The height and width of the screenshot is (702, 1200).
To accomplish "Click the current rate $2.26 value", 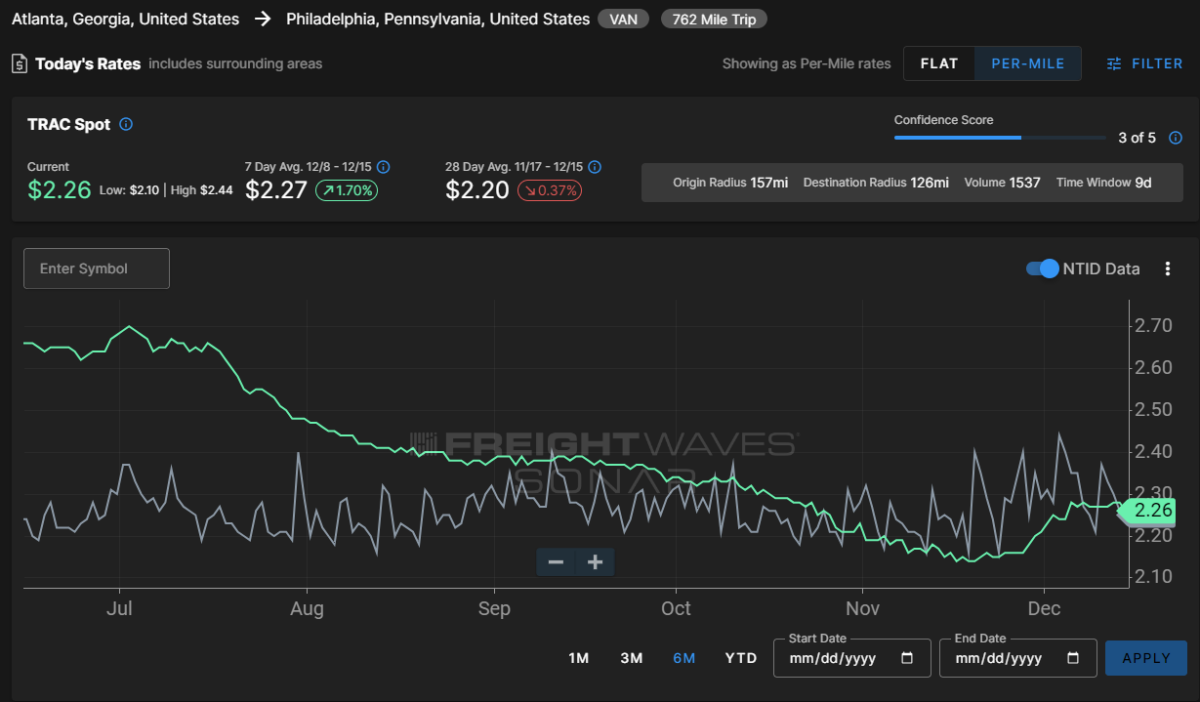I will point(59,190).
